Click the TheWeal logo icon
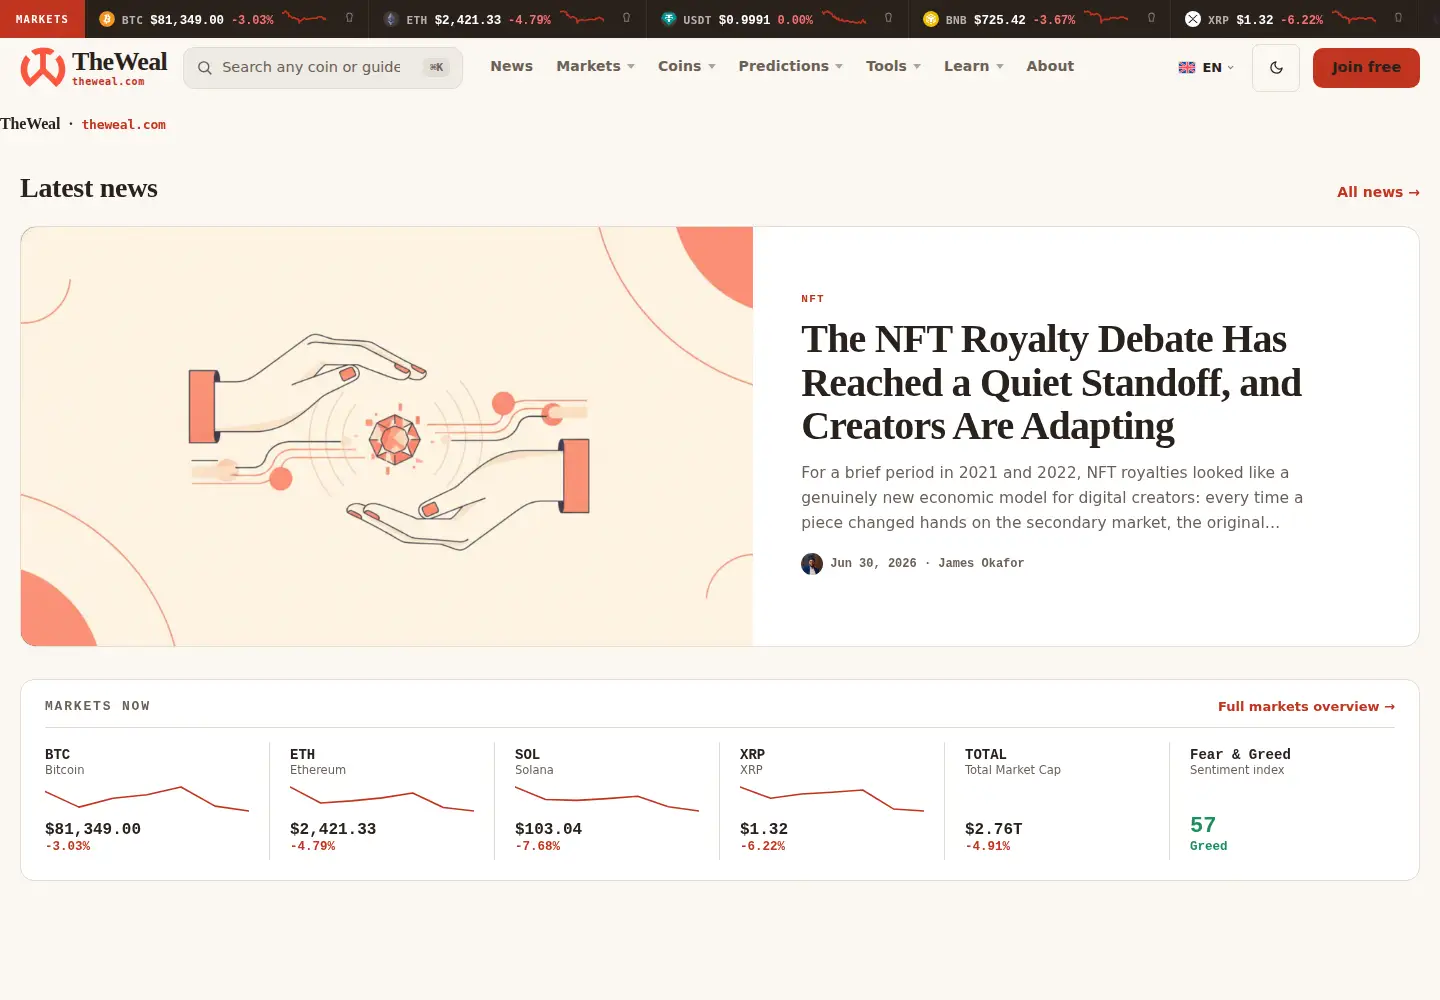Image resolution: width=1440 pixels, height=1000 pixels. 43,68
